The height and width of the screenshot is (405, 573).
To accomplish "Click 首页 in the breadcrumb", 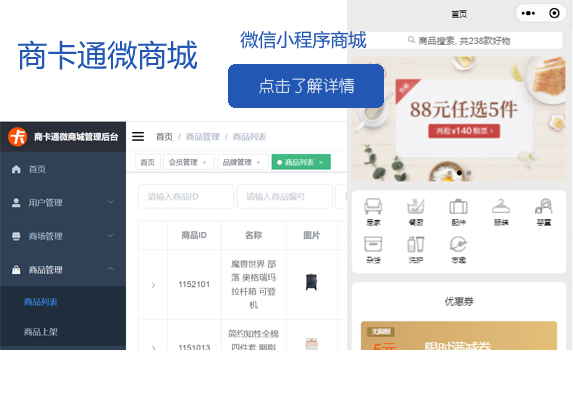I will pyautogui.click(x=164, y=137).
